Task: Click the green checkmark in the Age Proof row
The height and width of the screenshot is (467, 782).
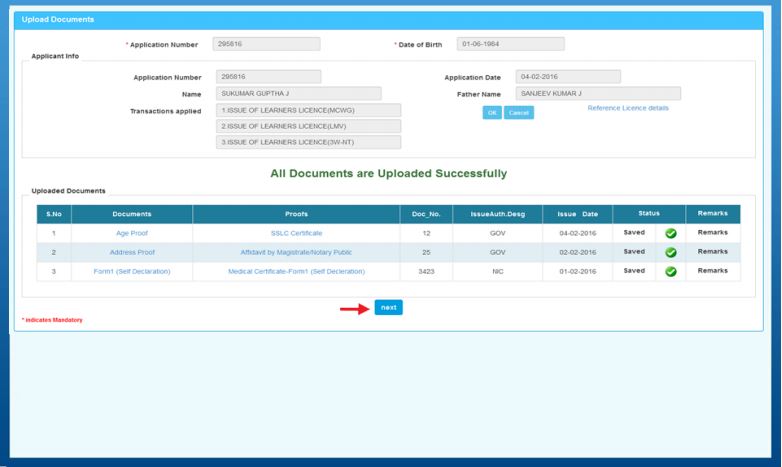Action: click(x=671, y=233)
